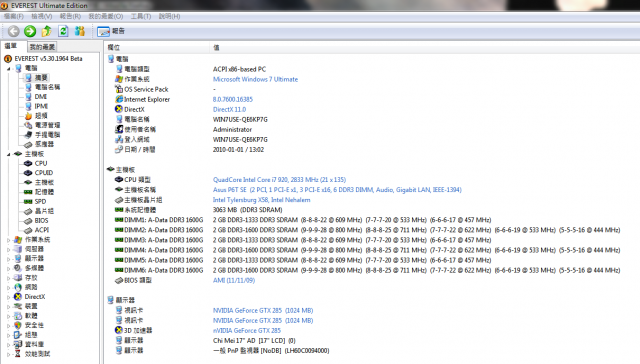Image resolution: width=640 pixels, height=364 pixels.
Task: Click the two-people user toolbar icon
Action: coord(80,31)
